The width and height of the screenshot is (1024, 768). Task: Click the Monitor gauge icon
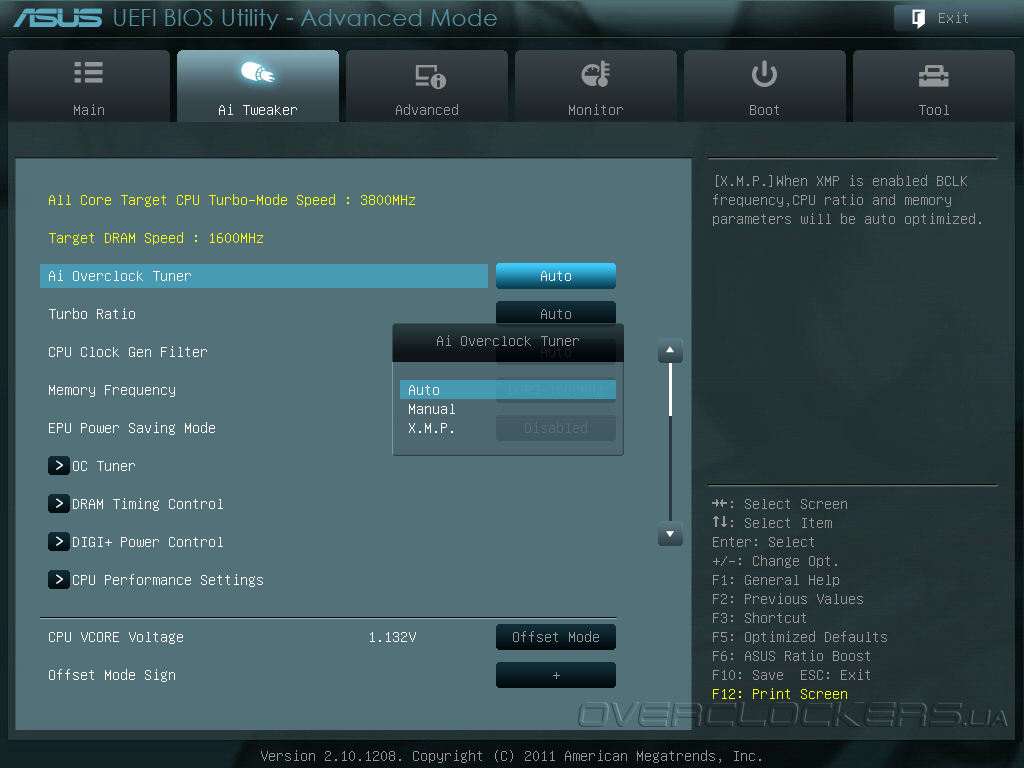[596, 74]
